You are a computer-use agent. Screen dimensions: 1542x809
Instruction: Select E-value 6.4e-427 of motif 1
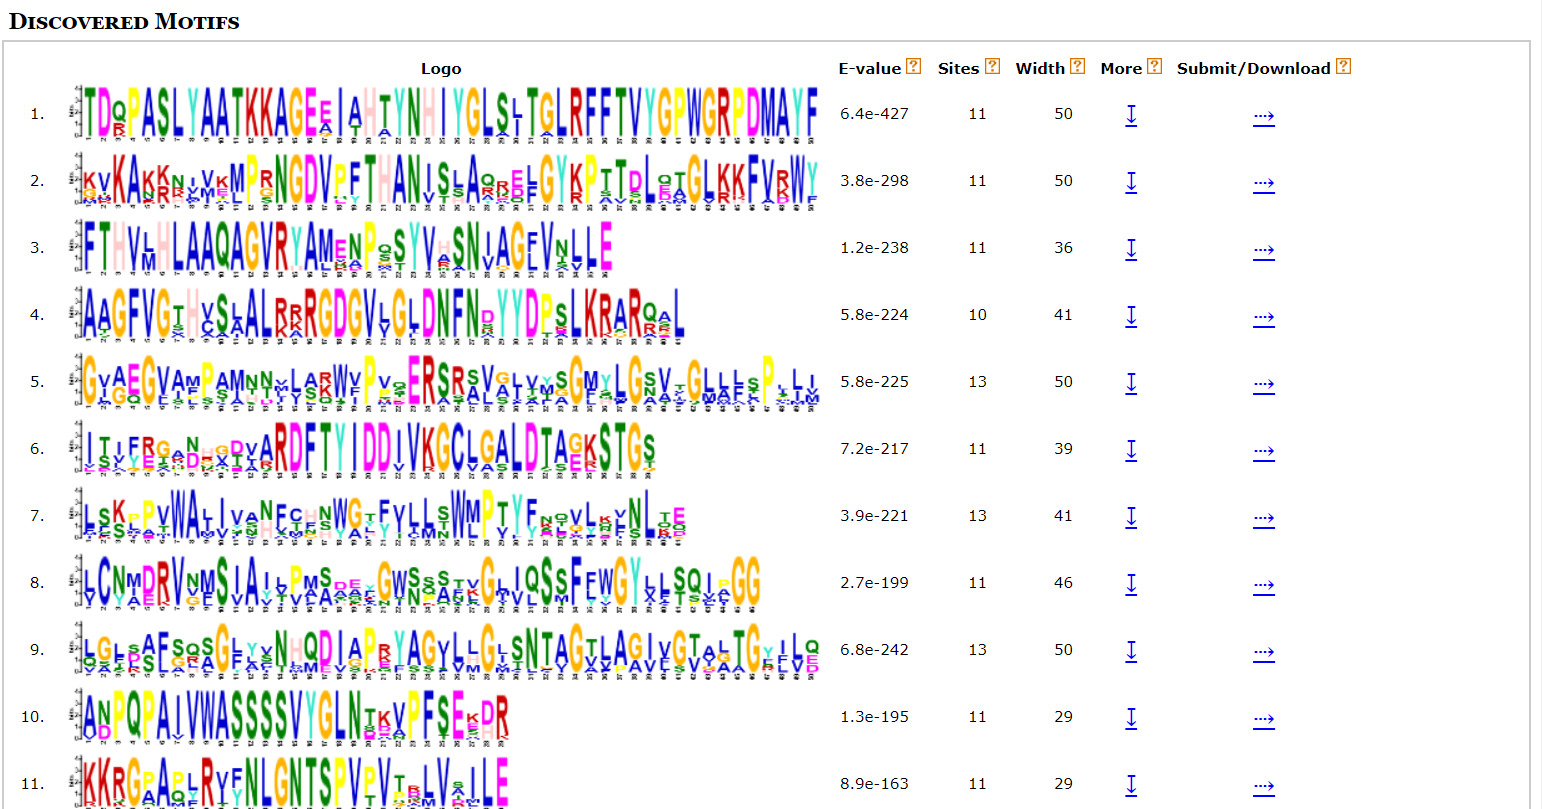pyautogui.click(x=874, y=114)
